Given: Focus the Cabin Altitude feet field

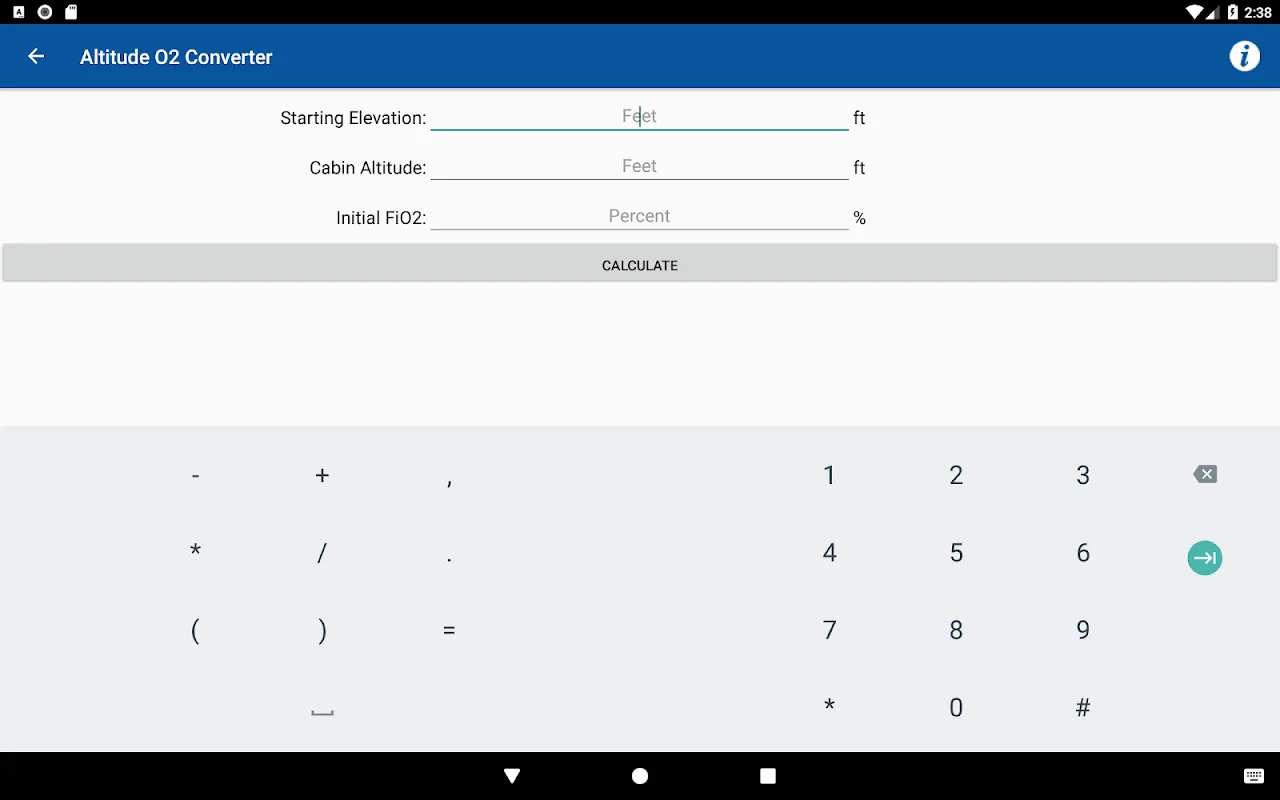Looking at the screenshot, I should [639, 167].
